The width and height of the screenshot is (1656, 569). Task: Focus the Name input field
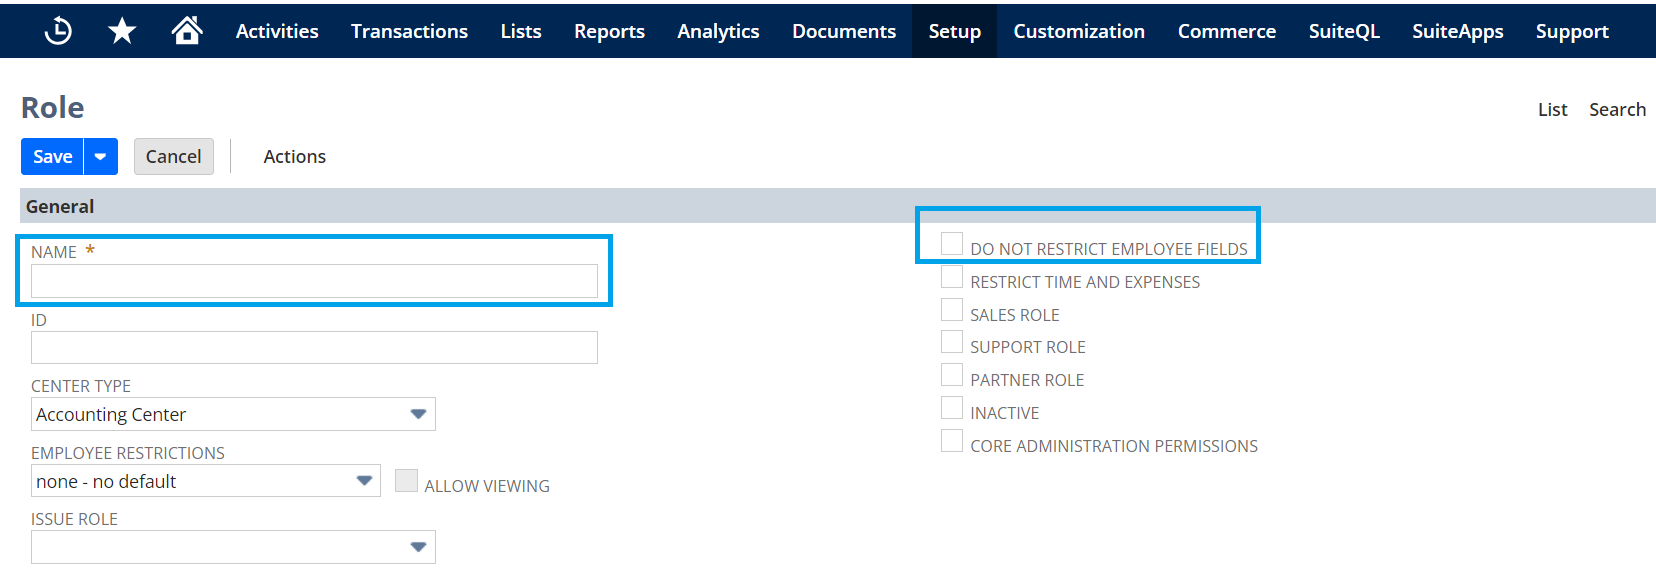tap(314, 281)
